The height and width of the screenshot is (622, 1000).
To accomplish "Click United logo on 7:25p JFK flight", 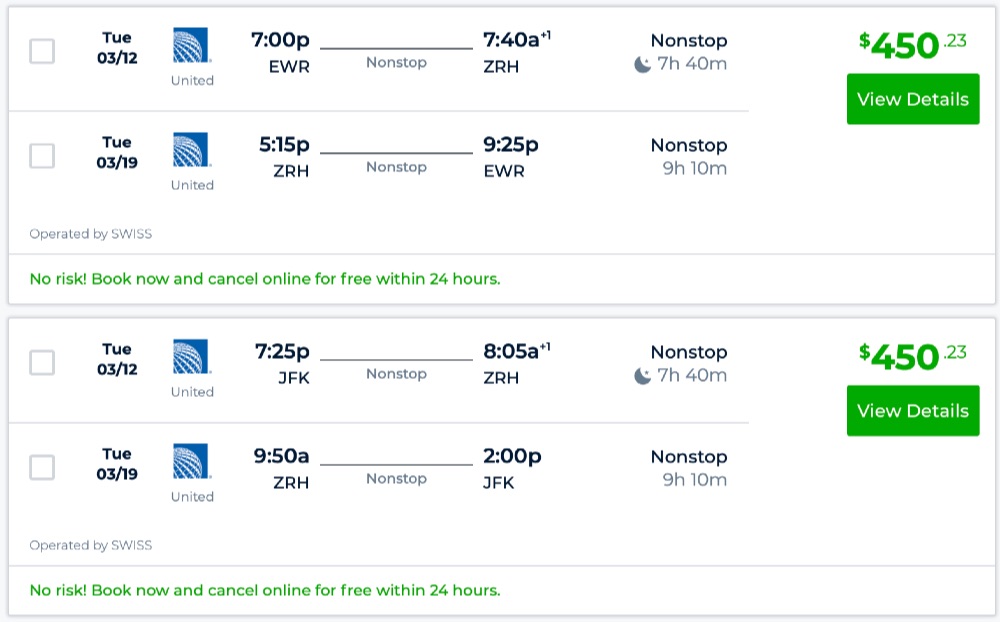I will click(x=191, y=357).
